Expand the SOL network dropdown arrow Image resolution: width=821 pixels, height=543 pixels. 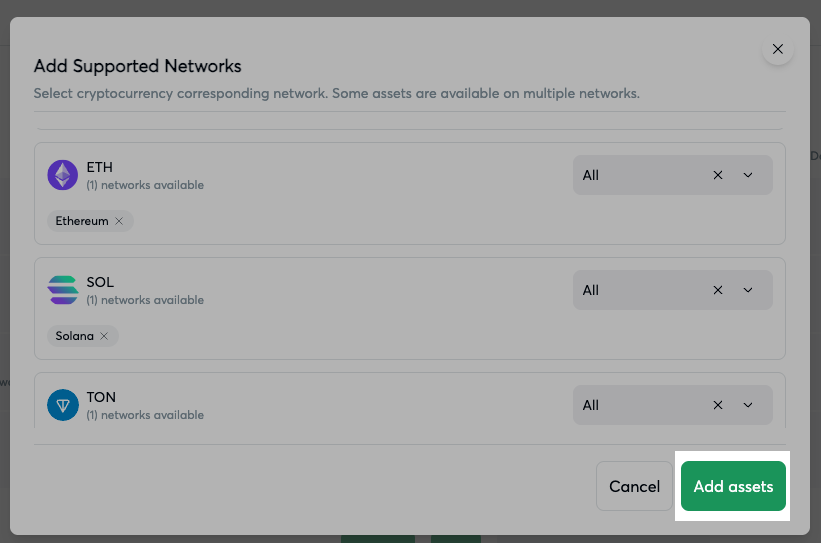coord(748,290)
